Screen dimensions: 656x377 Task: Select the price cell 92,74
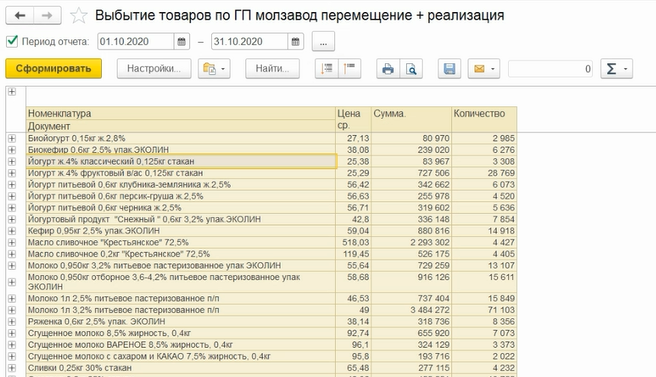point(353,333)
